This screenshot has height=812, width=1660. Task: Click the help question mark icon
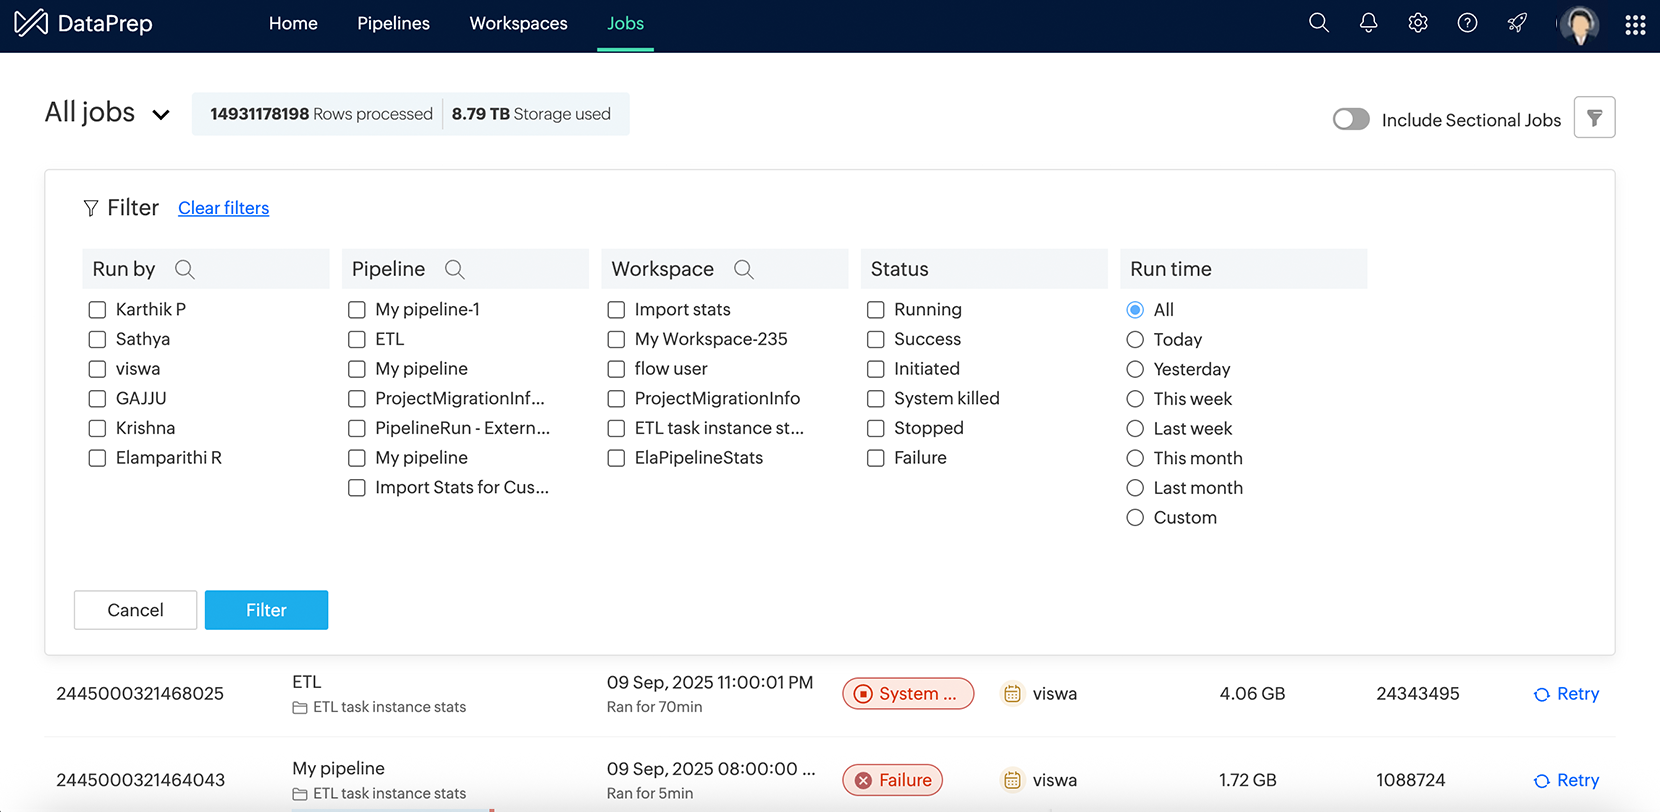tap(1467, 23)
